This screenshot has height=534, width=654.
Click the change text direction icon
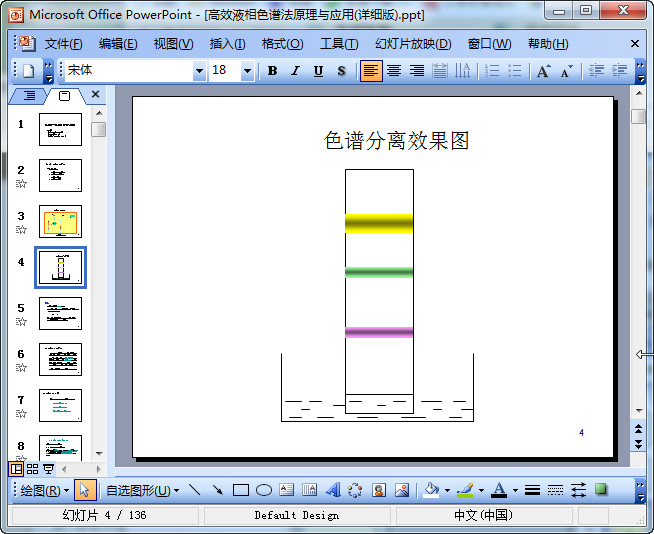point(462,71)
